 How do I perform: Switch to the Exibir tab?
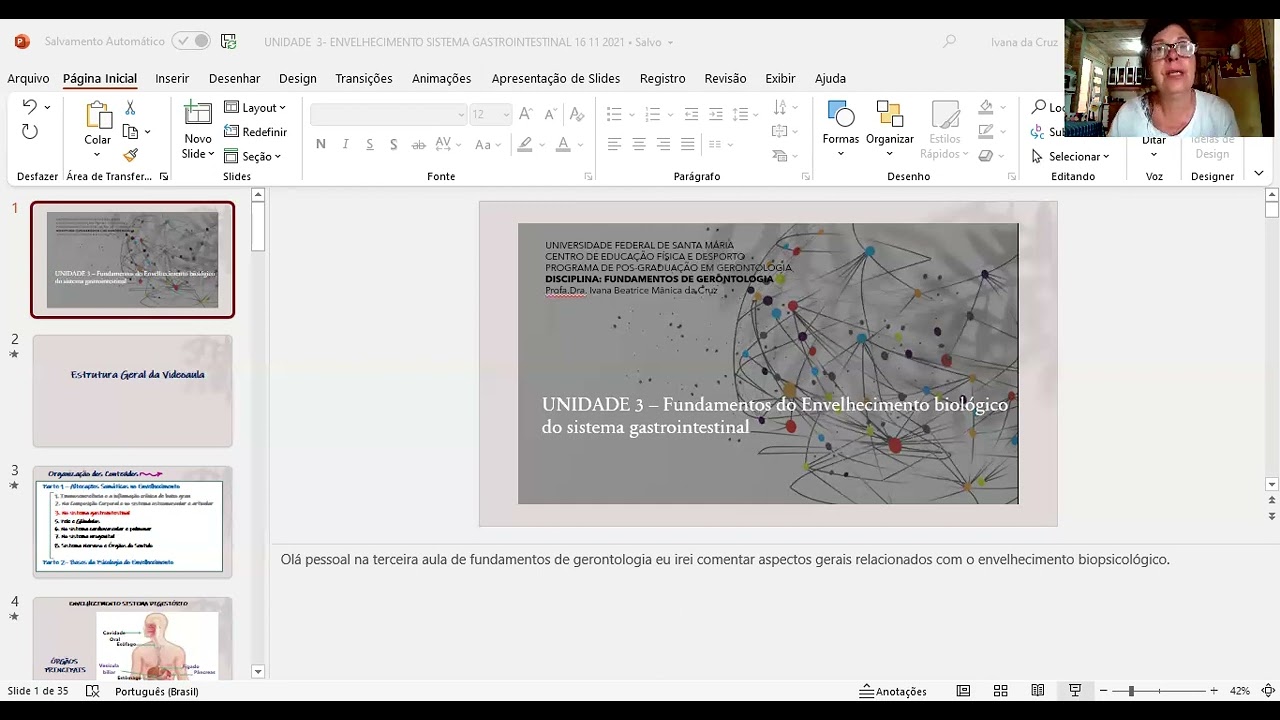click(780, 78)
